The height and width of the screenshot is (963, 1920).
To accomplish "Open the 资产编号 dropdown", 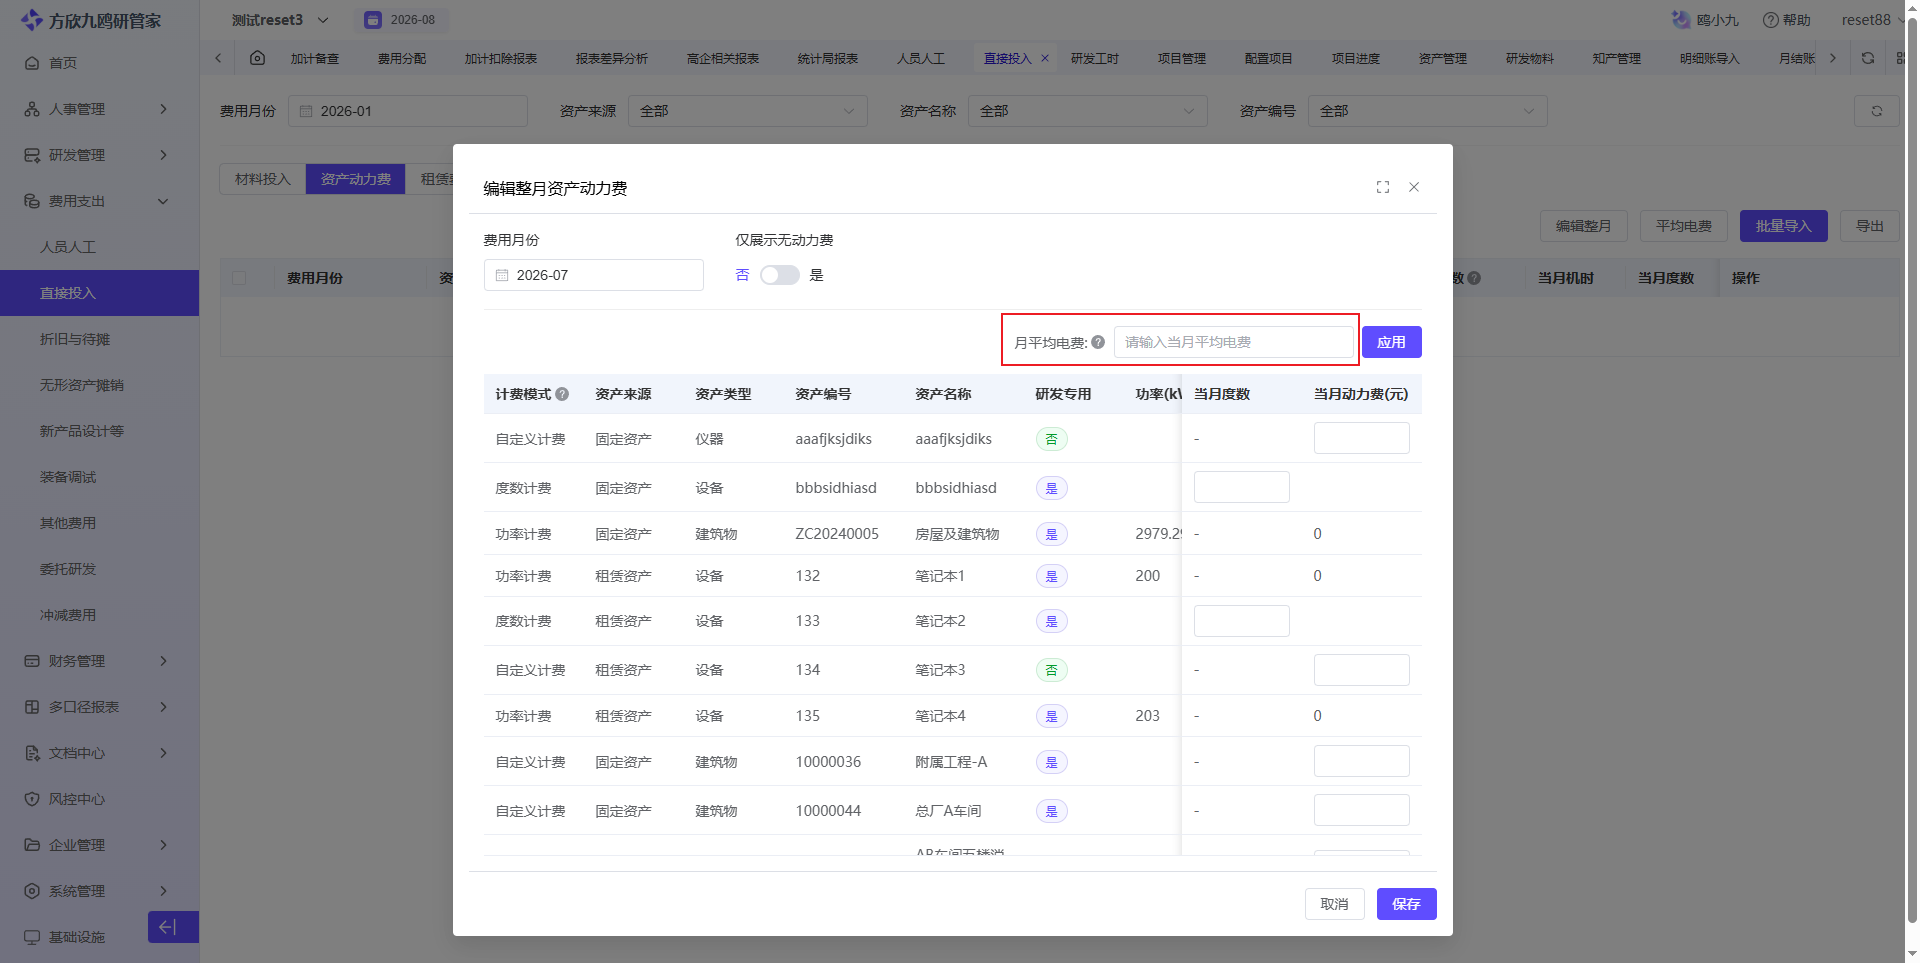I will click(x=1428, y=111).
